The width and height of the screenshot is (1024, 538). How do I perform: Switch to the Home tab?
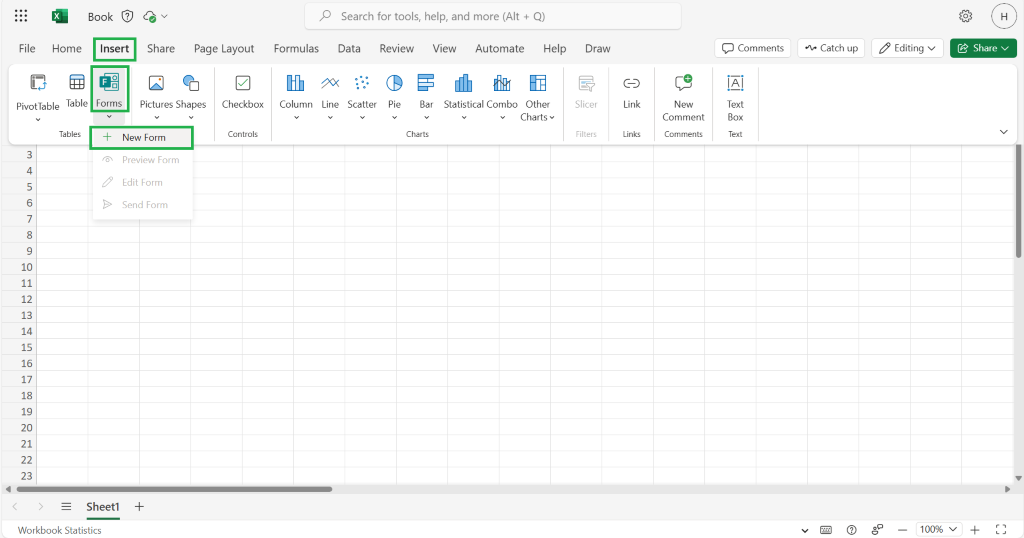67,48
